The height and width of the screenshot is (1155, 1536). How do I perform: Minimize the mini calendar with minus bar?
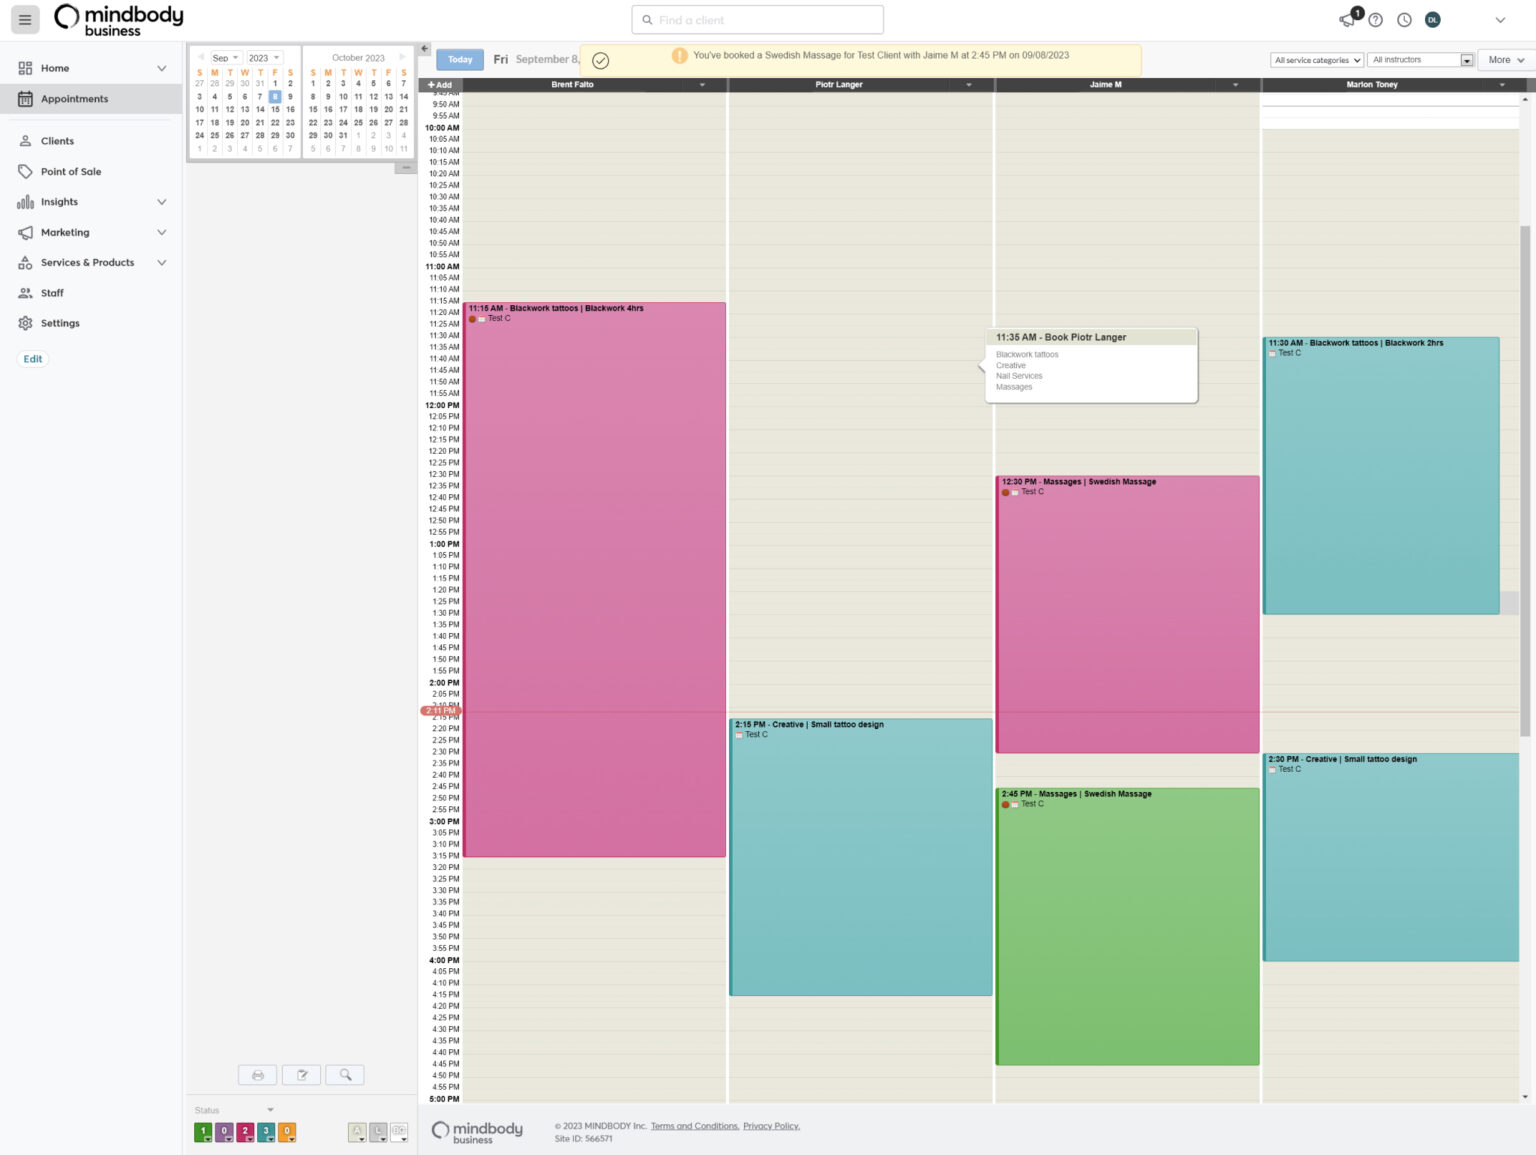pyautogui.click(x=405, y=168)
